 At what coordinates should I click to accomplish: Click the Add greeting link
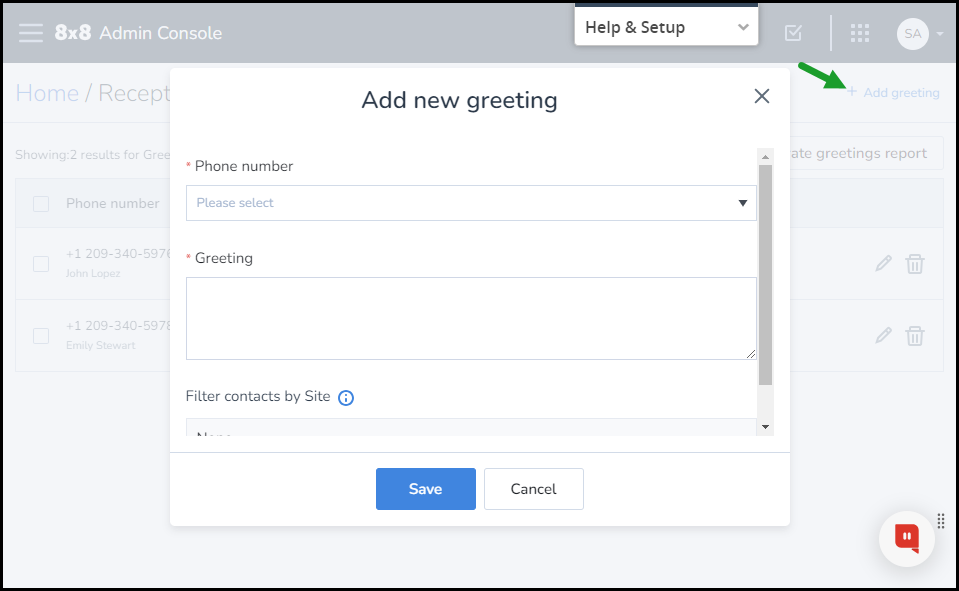(x=894, y=92)
